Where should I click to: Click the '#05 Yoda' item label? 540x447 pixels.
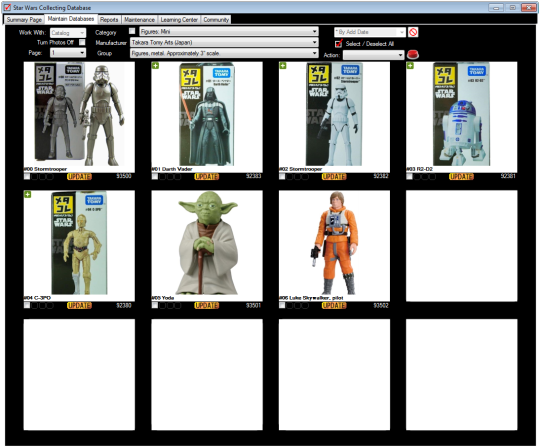[x=163, y=298]
